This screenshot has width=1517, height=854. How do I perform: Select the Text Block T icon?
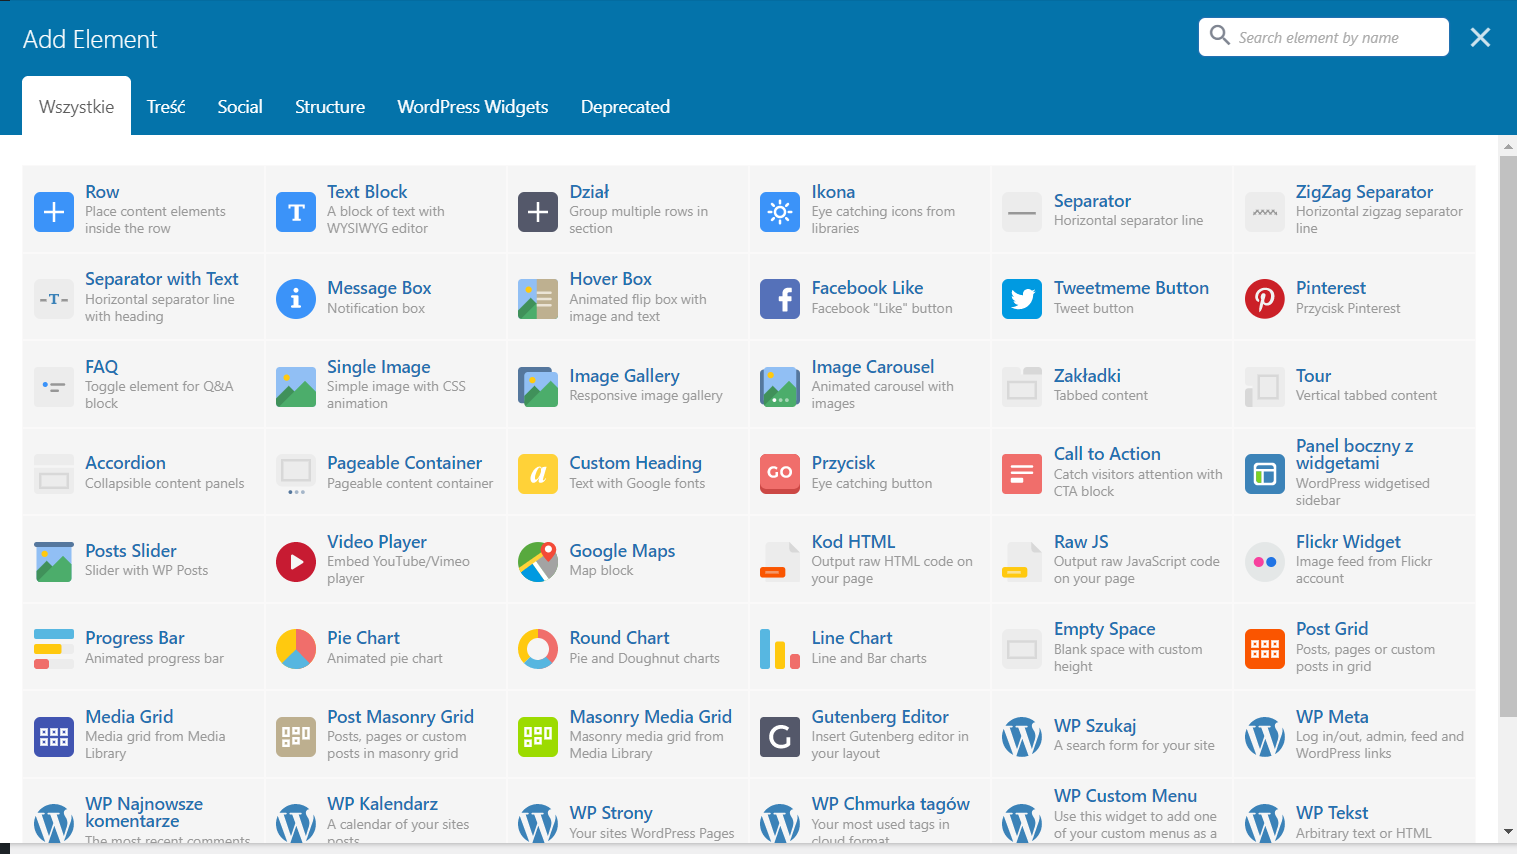pyautogui.click(x=296, y=212)
